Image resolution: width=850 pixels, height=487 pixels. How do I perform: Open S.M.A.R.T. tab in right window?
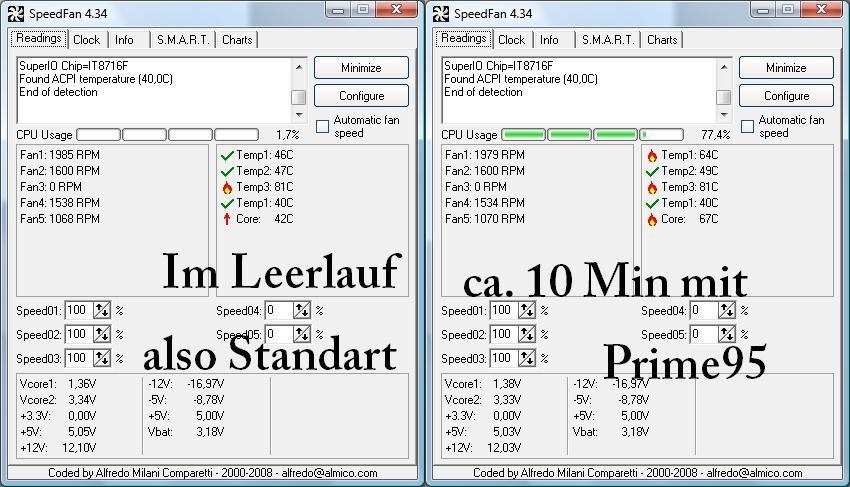click(608, 40)
